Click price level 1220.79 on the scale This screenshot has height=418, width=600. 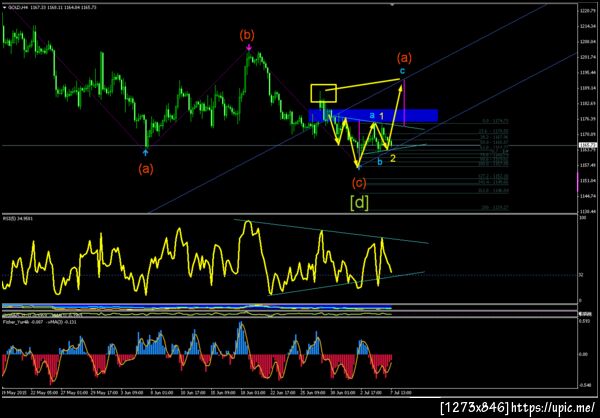pos(587,11)
